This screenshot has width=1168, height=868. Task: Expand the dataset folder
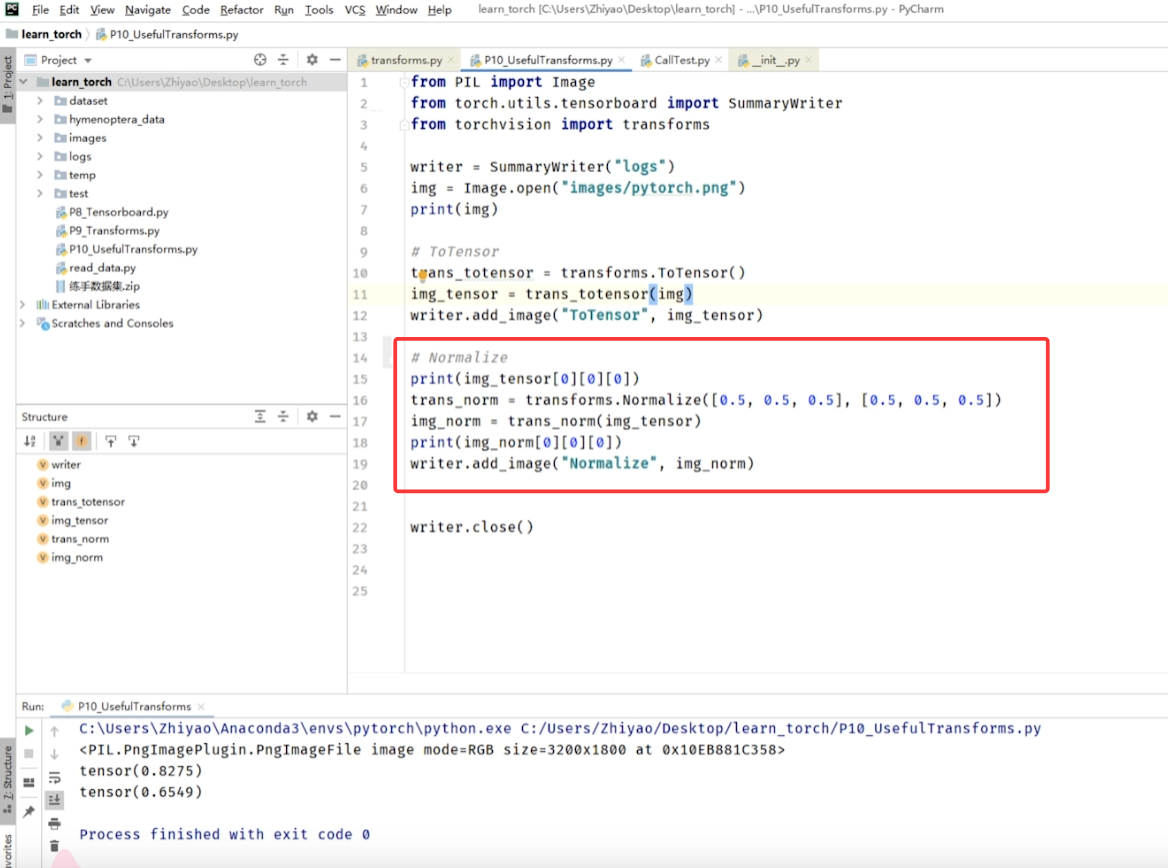[40, 101]
